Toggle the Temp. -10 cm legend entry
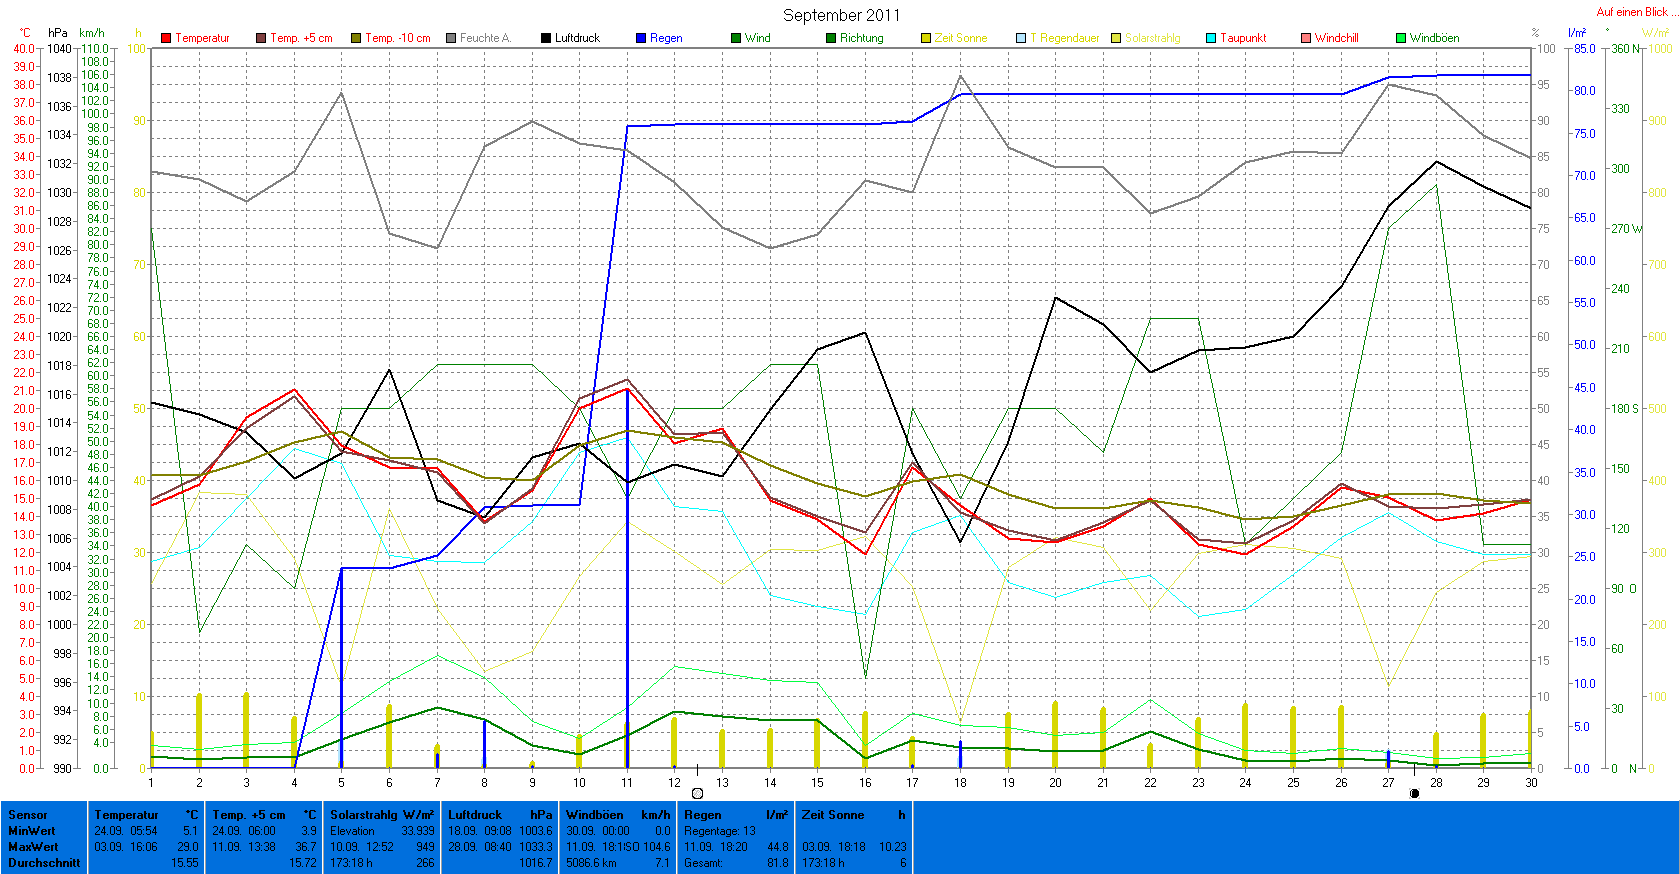The width and height of the screenshot is (1680, 874). [x=356, y=38]
